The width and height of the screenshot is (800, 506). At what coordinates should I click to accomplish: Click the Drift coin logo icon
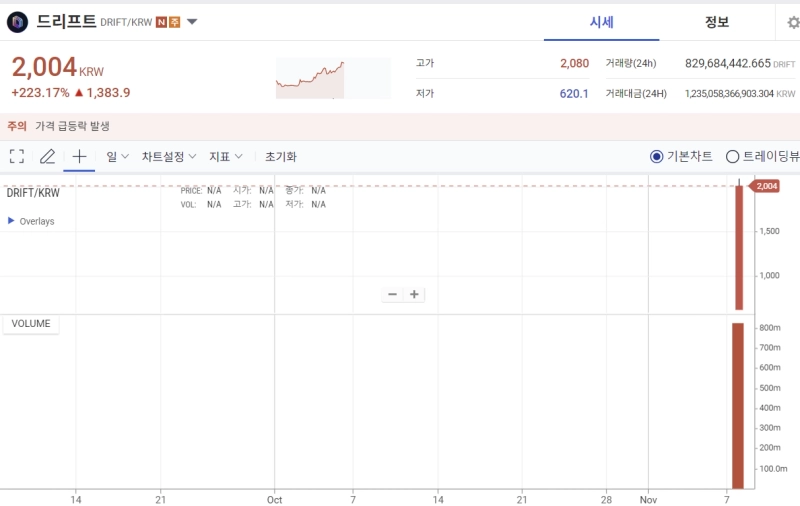tap(18, 22)
